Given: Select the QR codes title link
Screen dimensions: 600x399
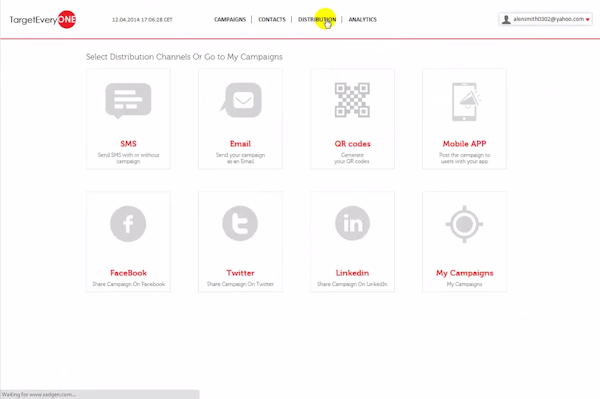Looking at the screenshot, I should tap(352, 144).
